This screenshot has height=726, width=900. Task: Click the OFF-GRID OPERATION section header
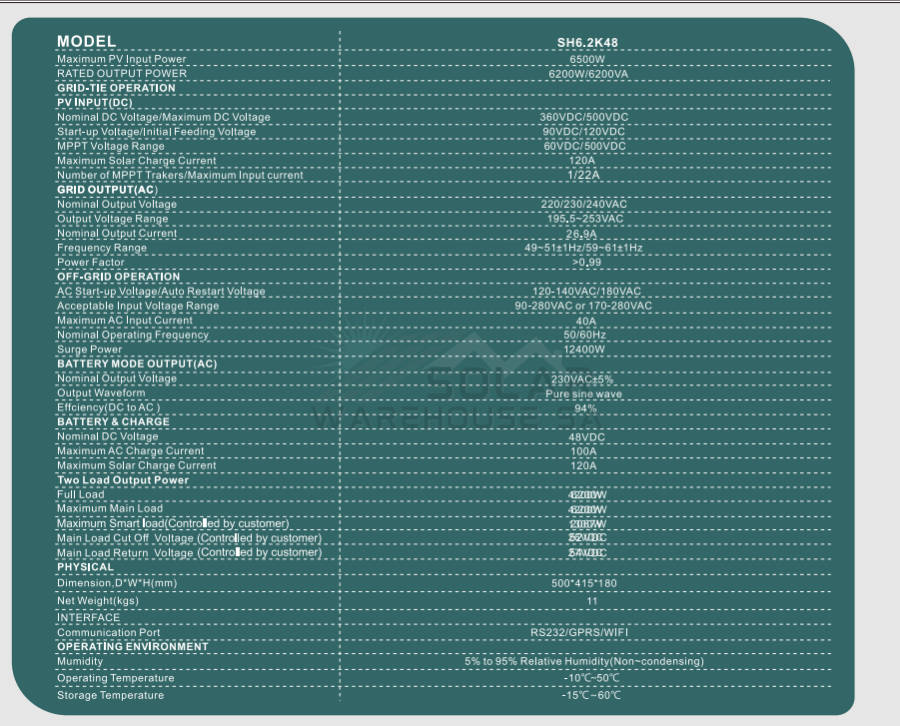tap(119, 276)
